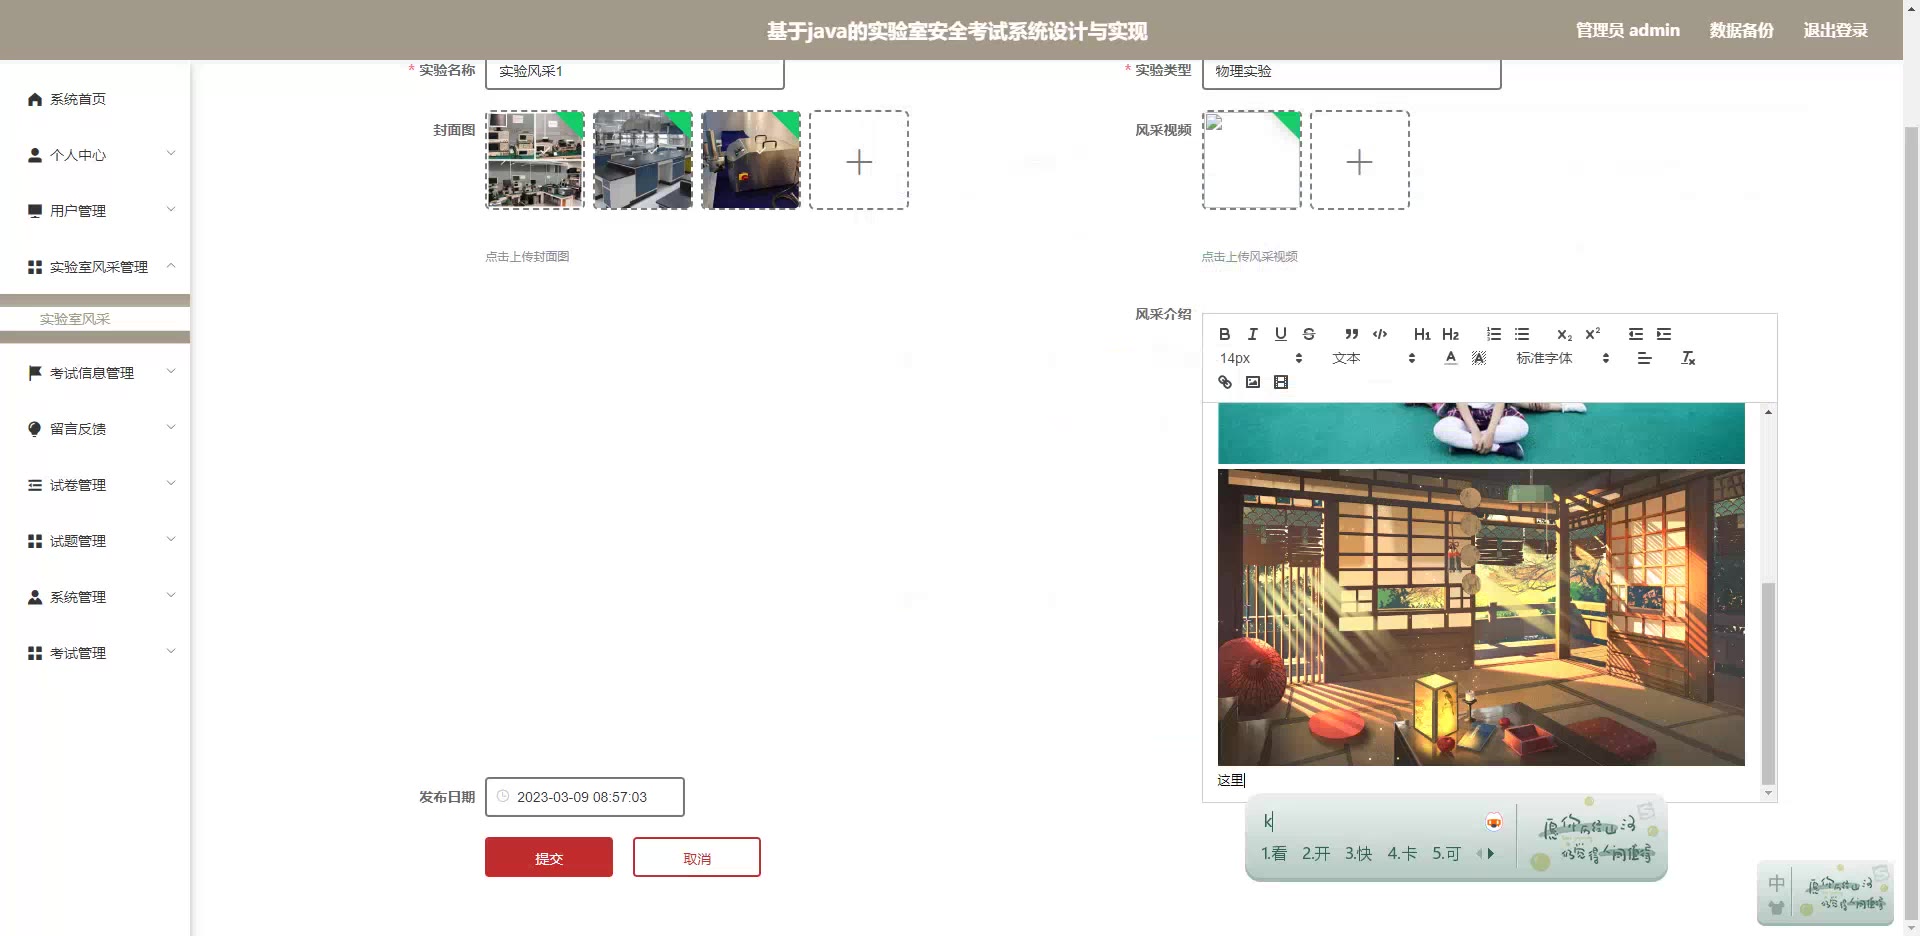Screen dimensions: 1920x936
Task: Toggle bold formatting in the editor
Action: click(x=1224, y=334)
